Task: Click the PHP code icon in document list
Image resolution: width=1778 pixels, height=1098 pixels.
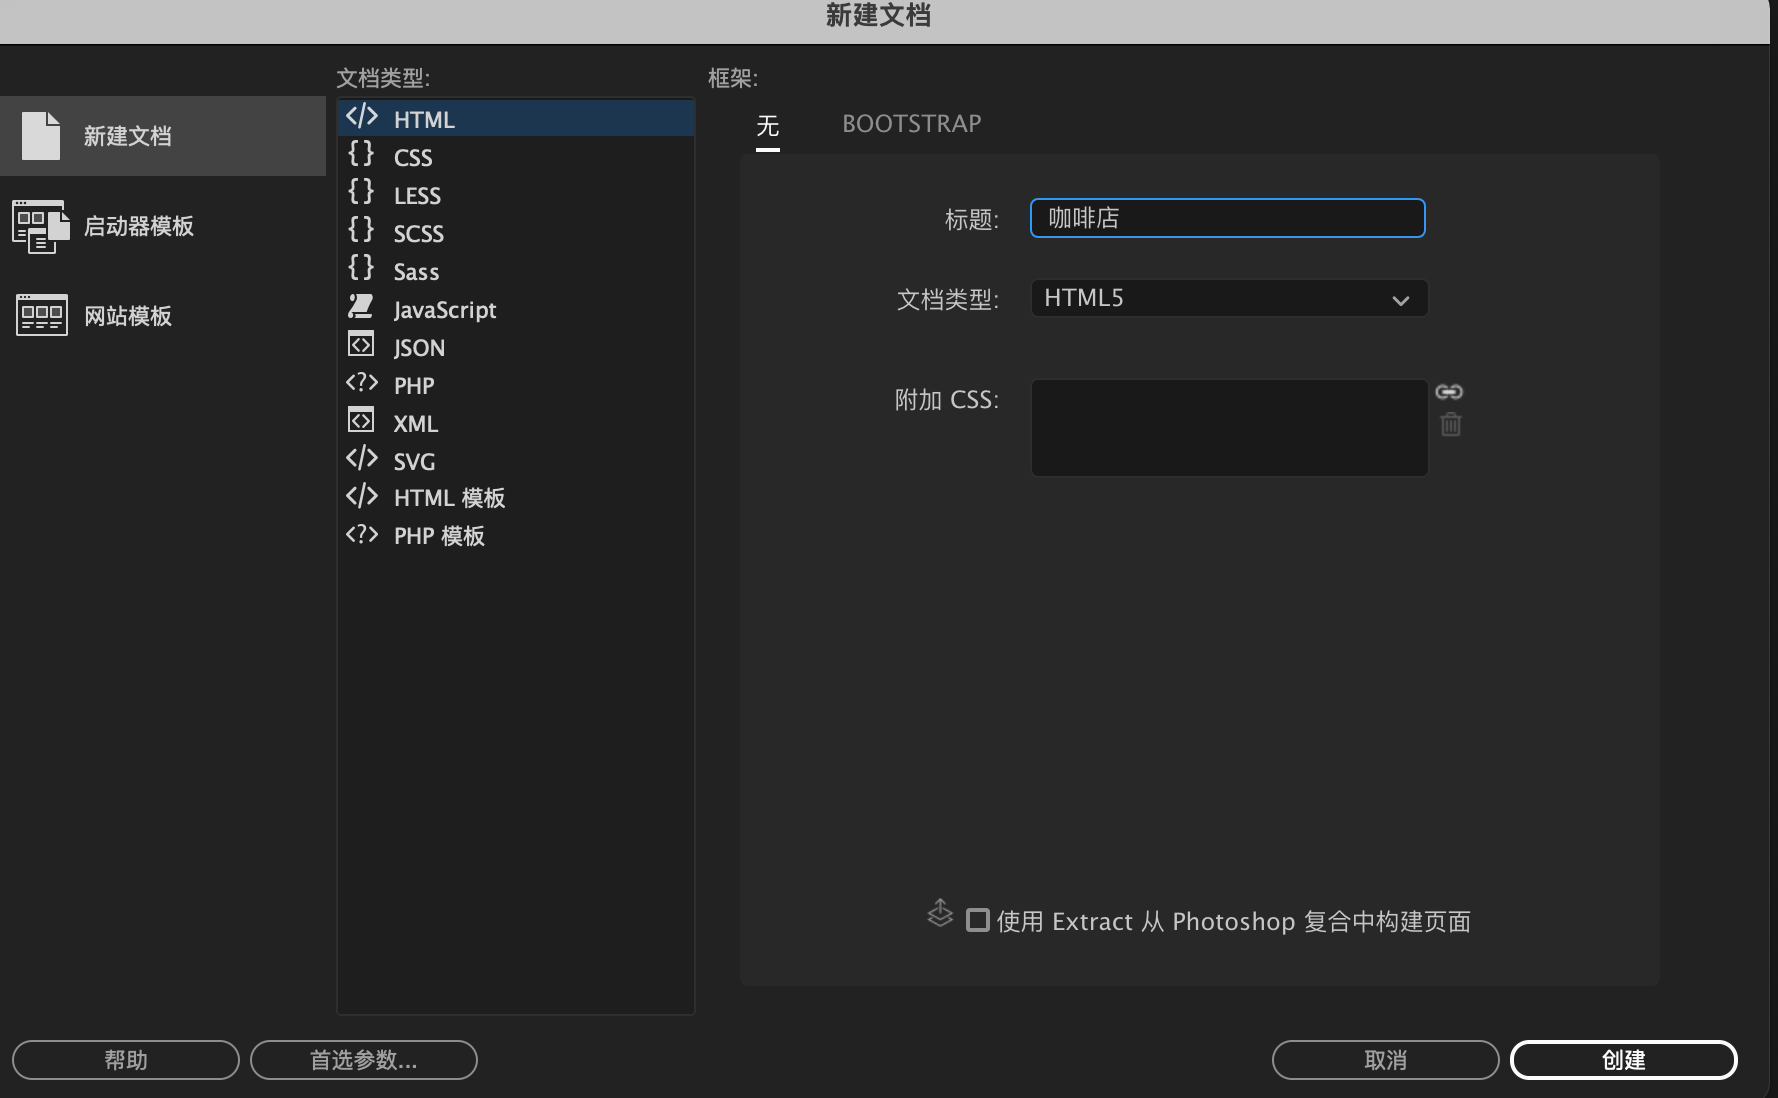Action: tap(361, 383)
